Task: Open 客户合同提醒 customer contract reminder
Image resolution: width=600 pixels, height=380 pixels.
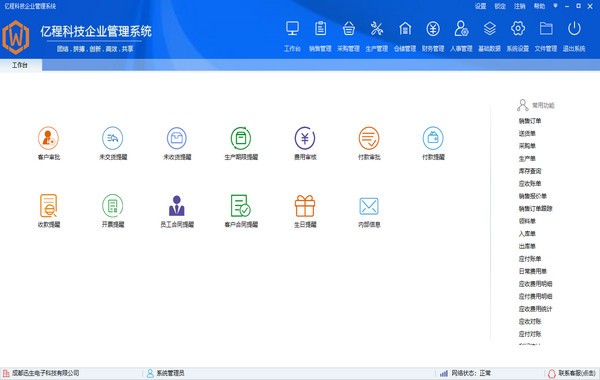Action: pos(241,206)
